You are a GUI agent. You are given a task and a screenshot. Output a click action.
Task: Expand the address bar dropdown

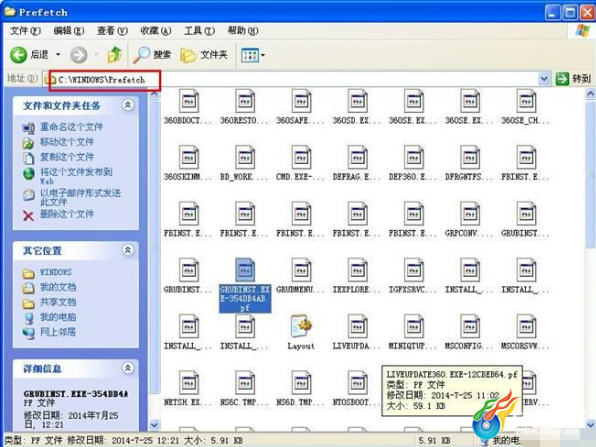tap(544, 79)
